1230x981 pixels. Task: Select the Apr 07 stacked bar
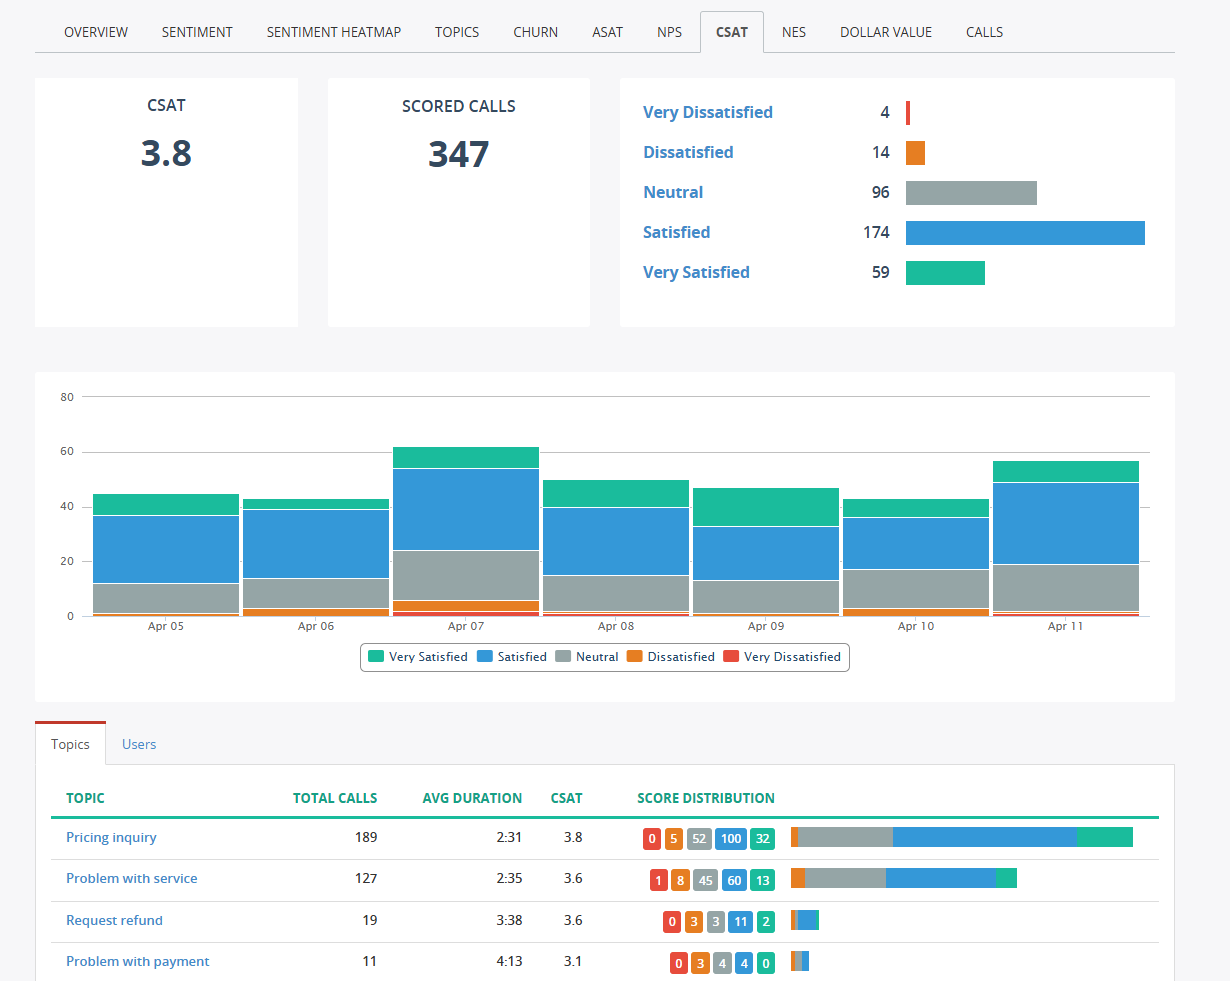pos(466,530)
